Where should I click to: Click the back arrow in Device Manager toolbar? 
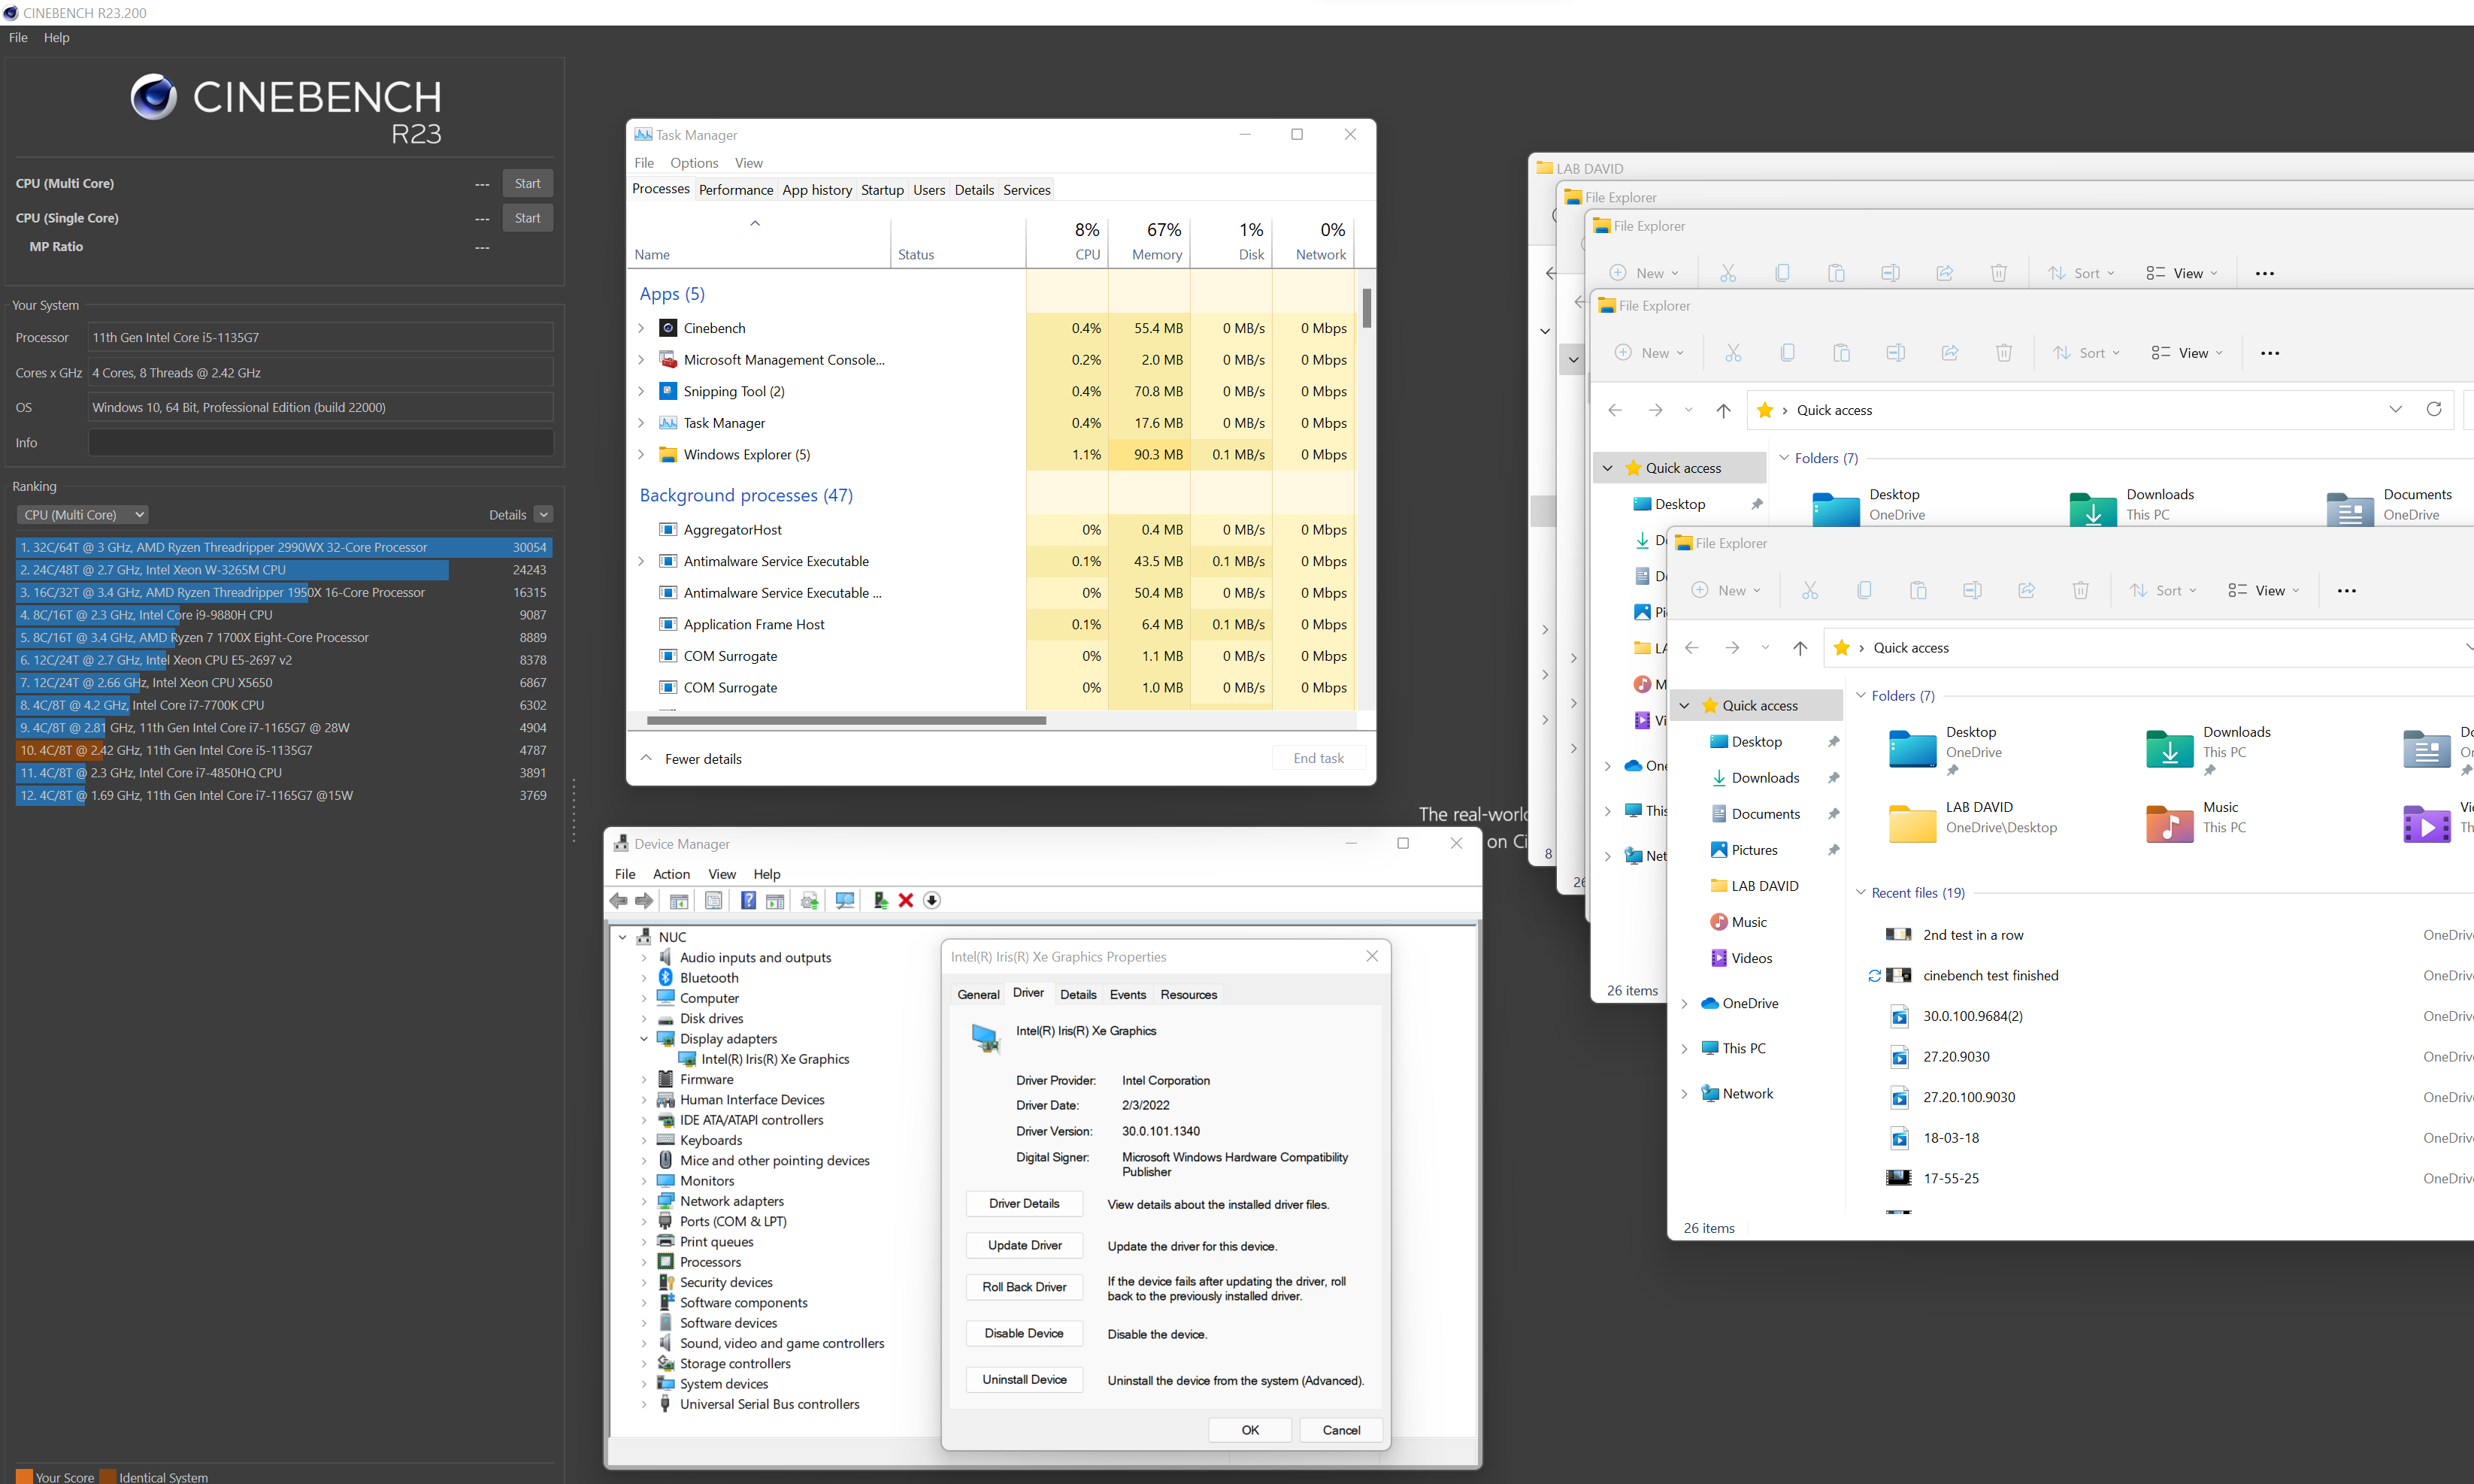pyautogui.click(x=618, y=900)
